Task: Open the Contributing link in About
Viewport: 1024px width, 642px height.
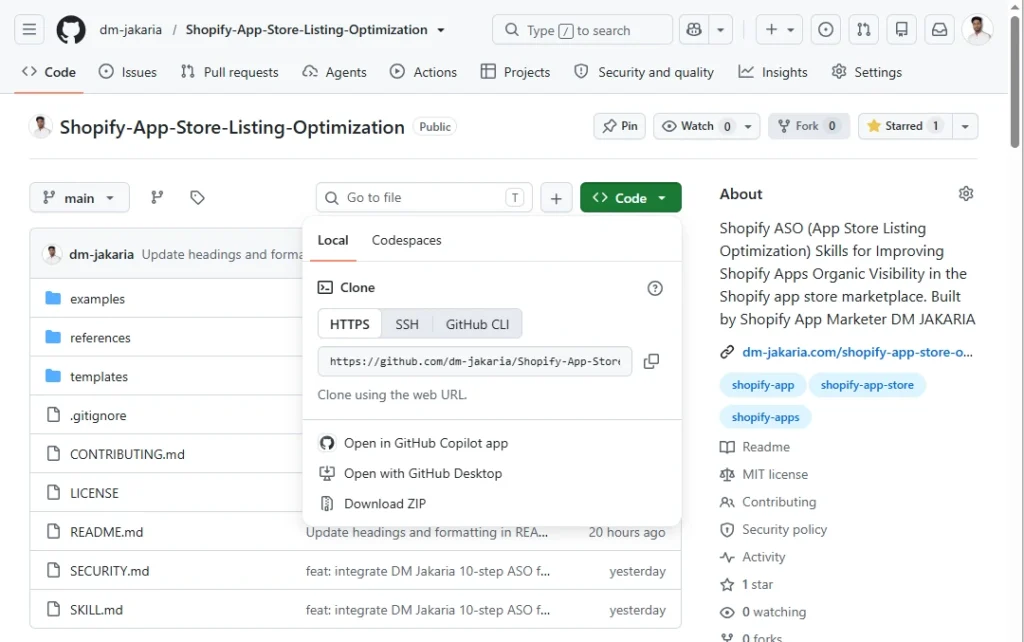Action: pos(768,502)
